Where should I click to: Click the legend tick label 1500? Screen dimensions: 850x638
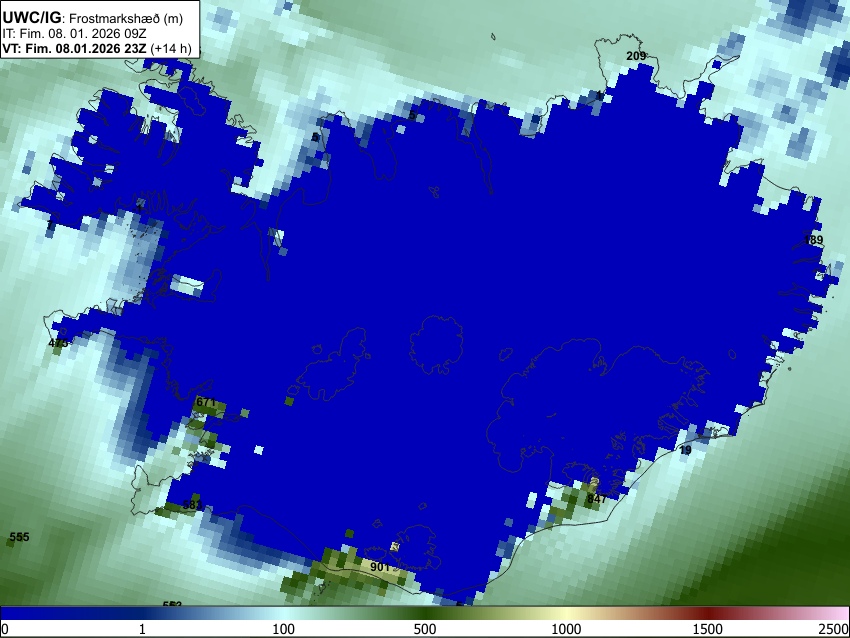pyautogui.click(x=707, y=629)
